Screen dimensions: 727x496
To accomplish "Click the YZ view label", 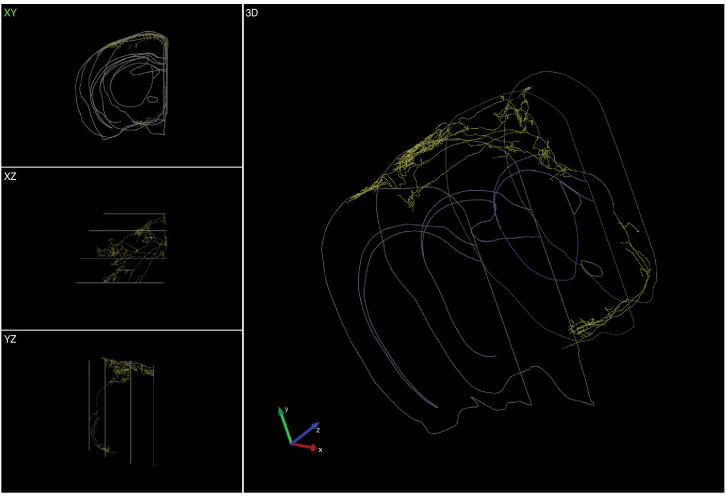I will click(10, 339).
